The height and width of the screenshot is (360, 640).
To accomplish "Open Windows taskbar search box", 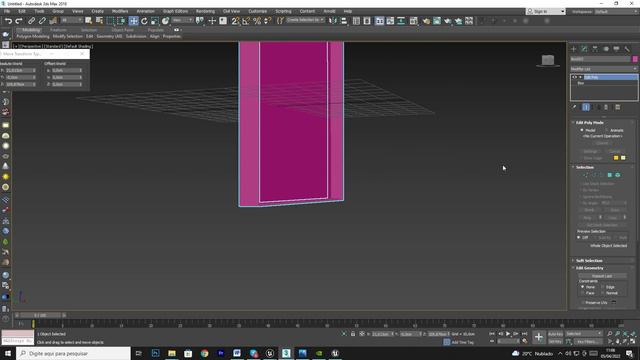I will (73, 353).
